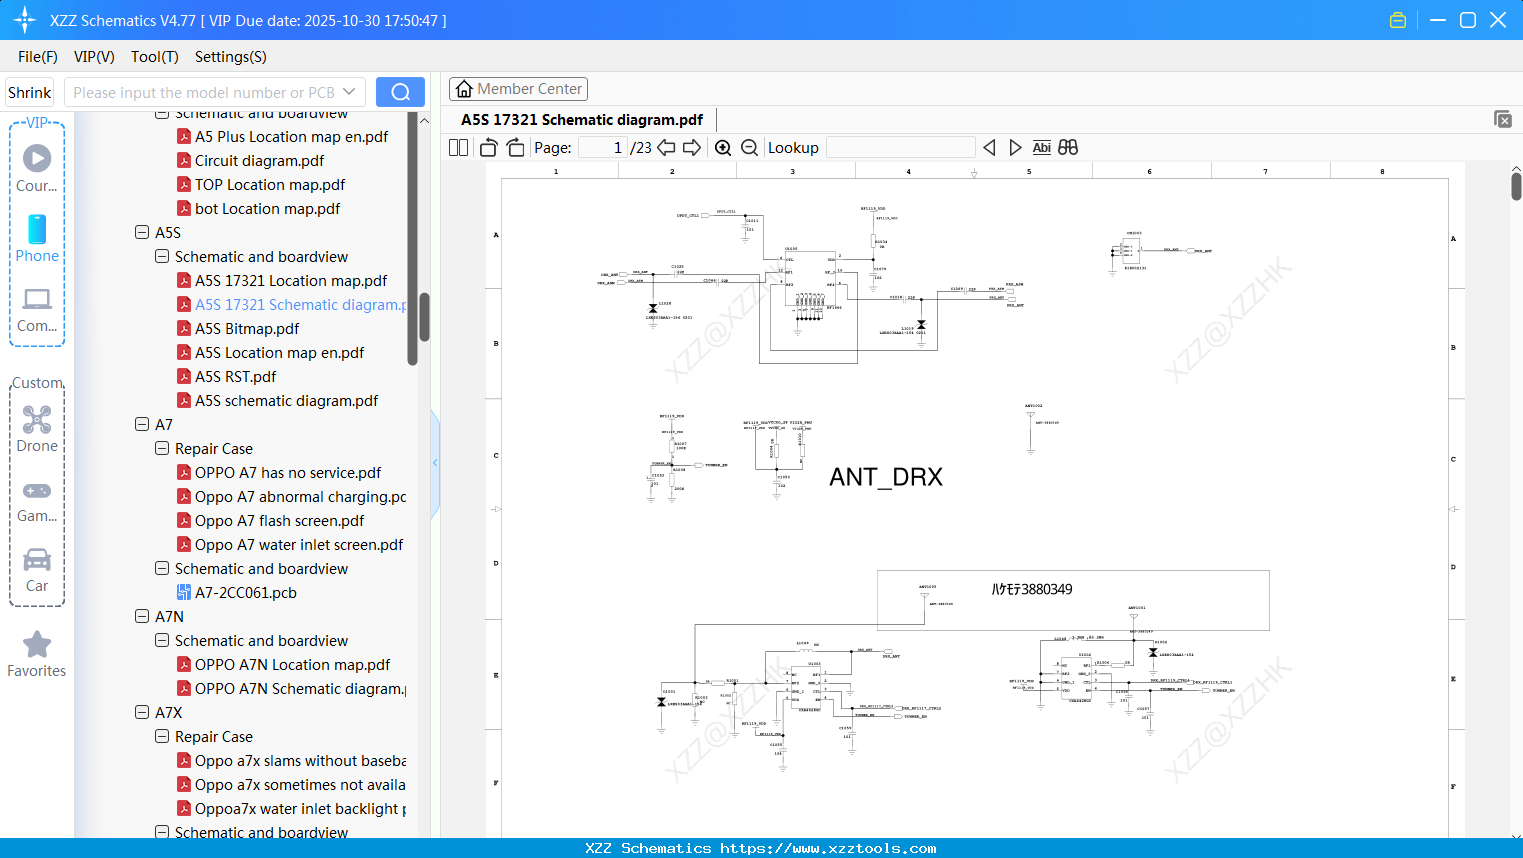Screen dimensions: 1523x858
Task: Rotate the page clockwise
Action: 515,148
